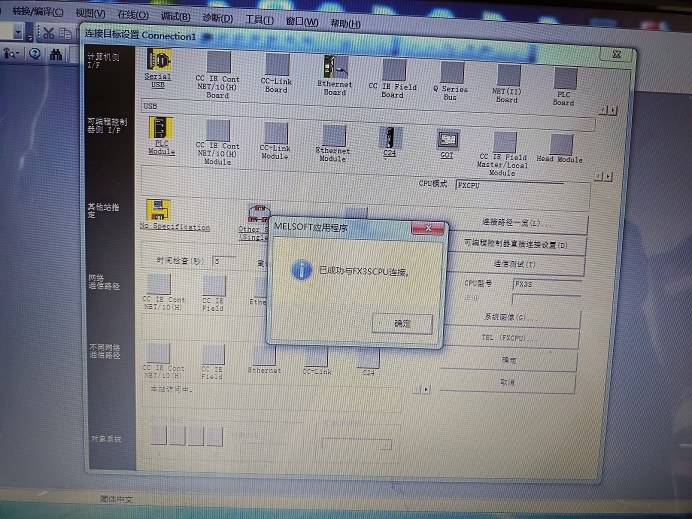Select the Head Module icon
The image size is (692, 519).
[x=561, y=145]
